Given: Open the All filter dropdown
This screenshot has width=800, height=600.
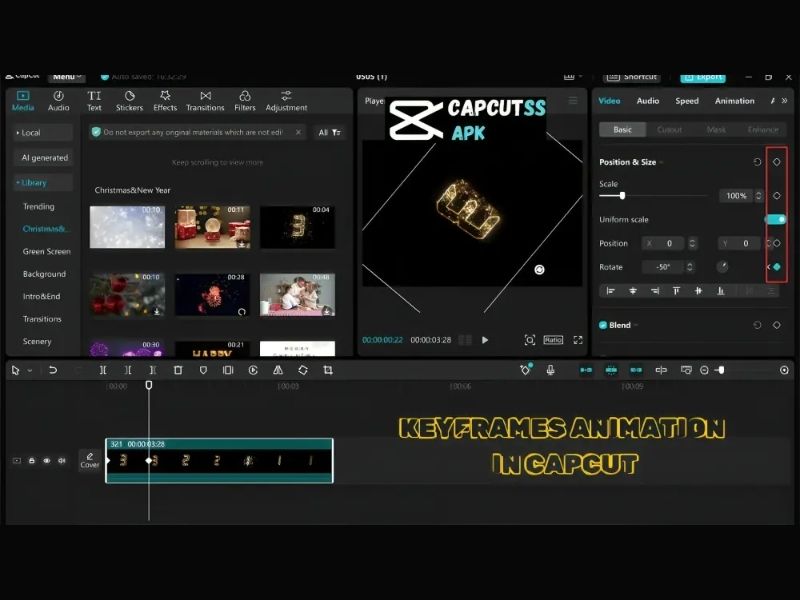Looking at the screenshot, I should 329,132.
